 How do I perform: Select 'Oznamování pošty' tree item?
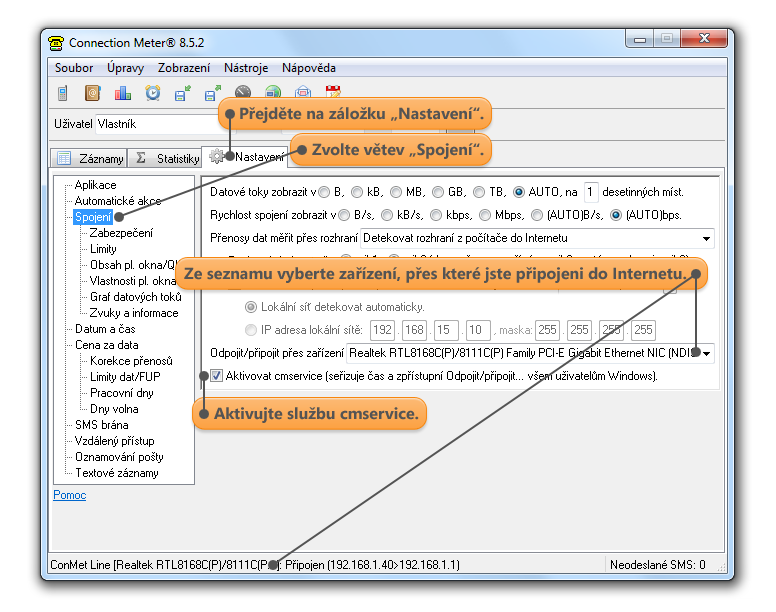(x=119, y=457)
